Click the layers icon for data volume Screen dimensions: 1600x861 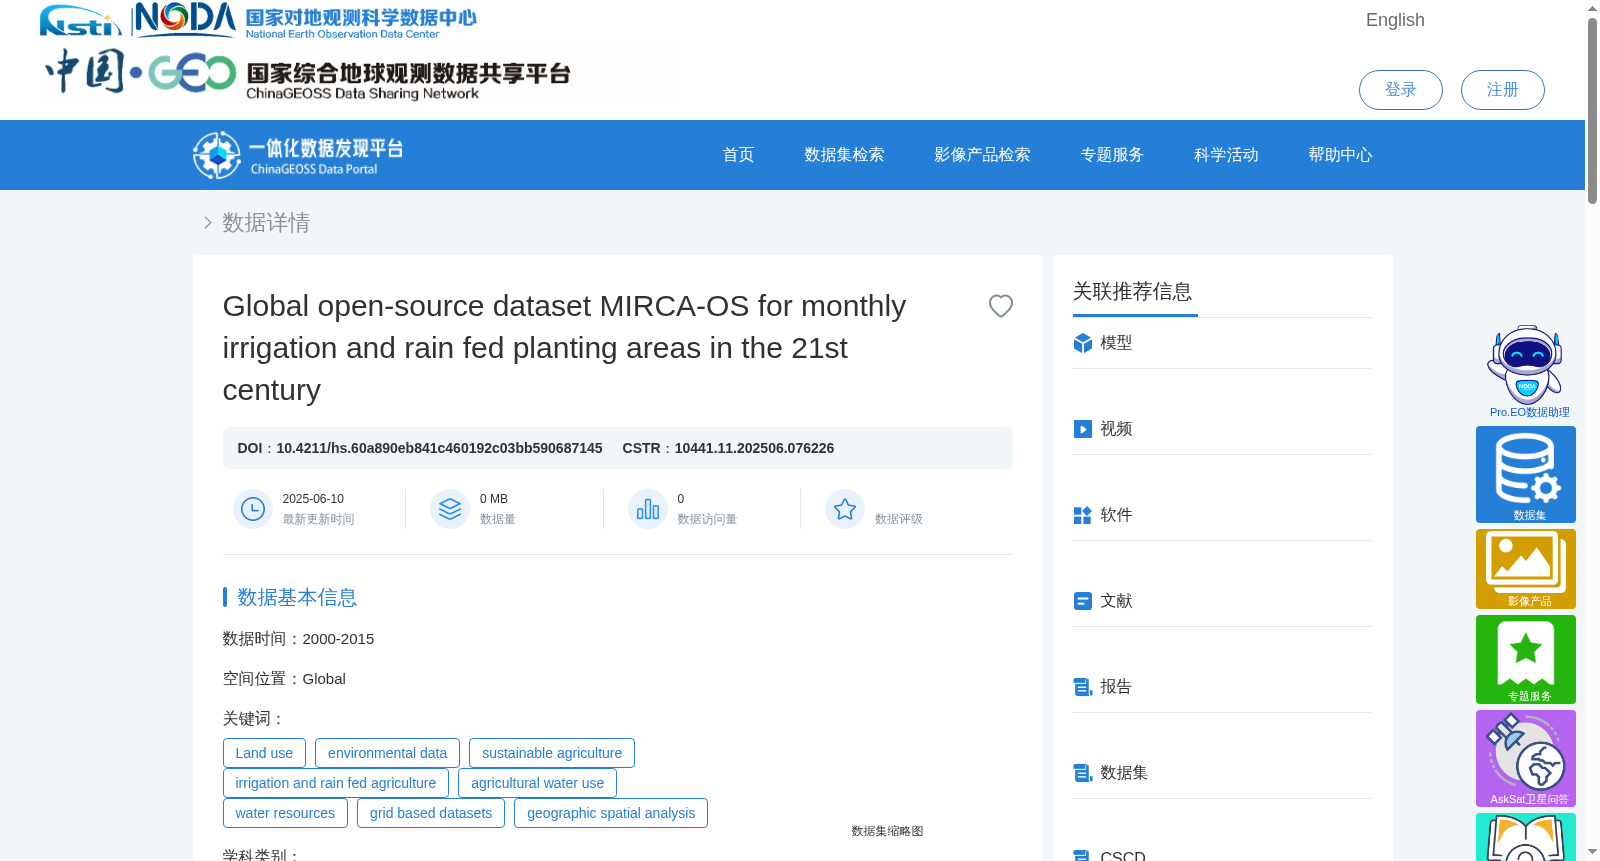450,509
